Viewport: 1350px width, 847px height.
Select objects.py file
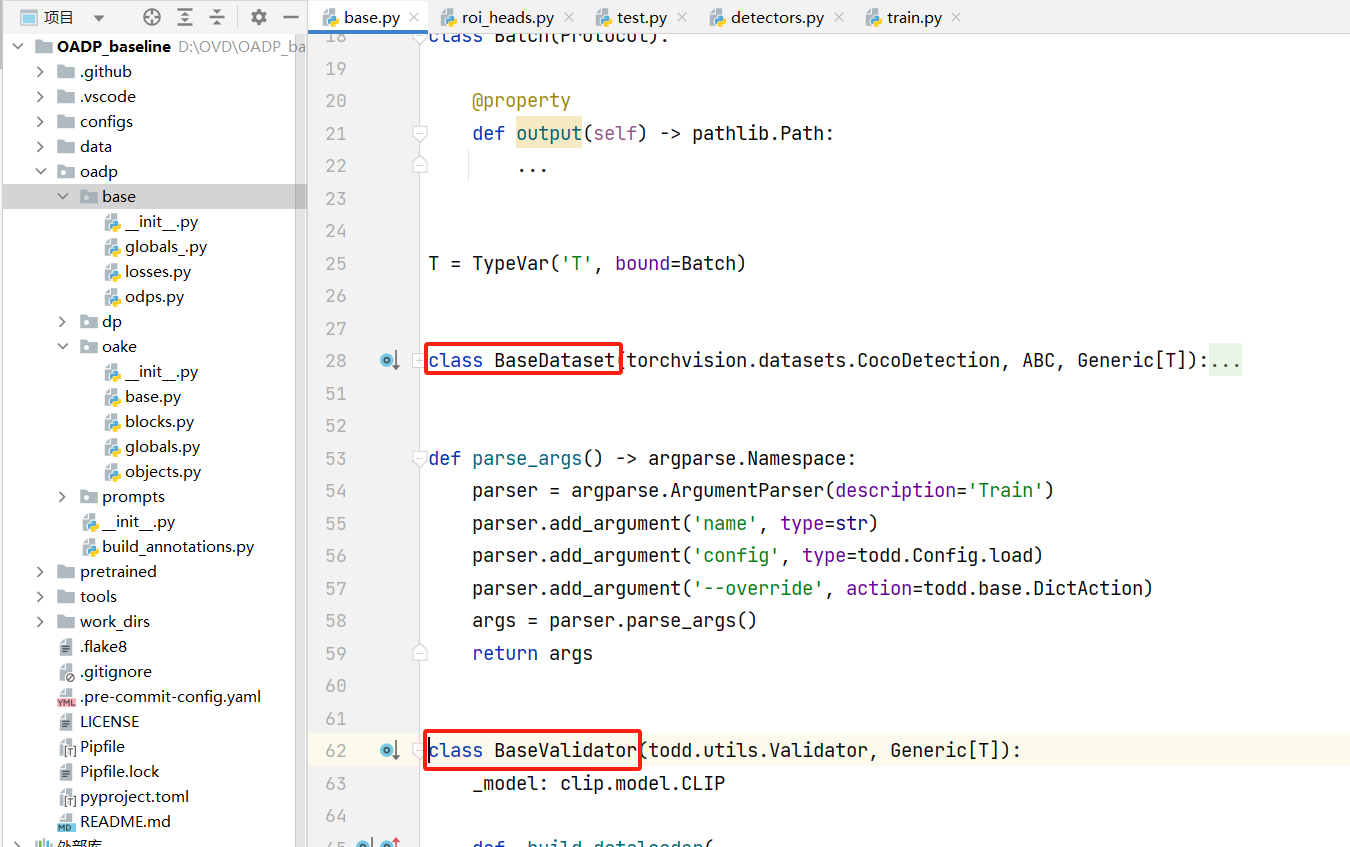163,472
